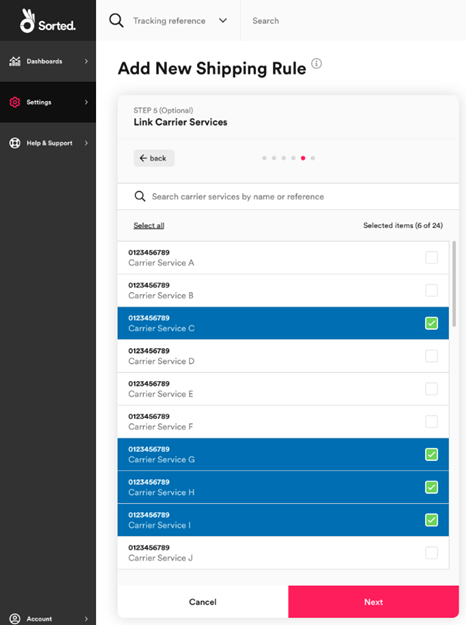Screen dimensions: 466x625
Task: Select the Carrier Service C row name
Action: [x=161, y=328]
